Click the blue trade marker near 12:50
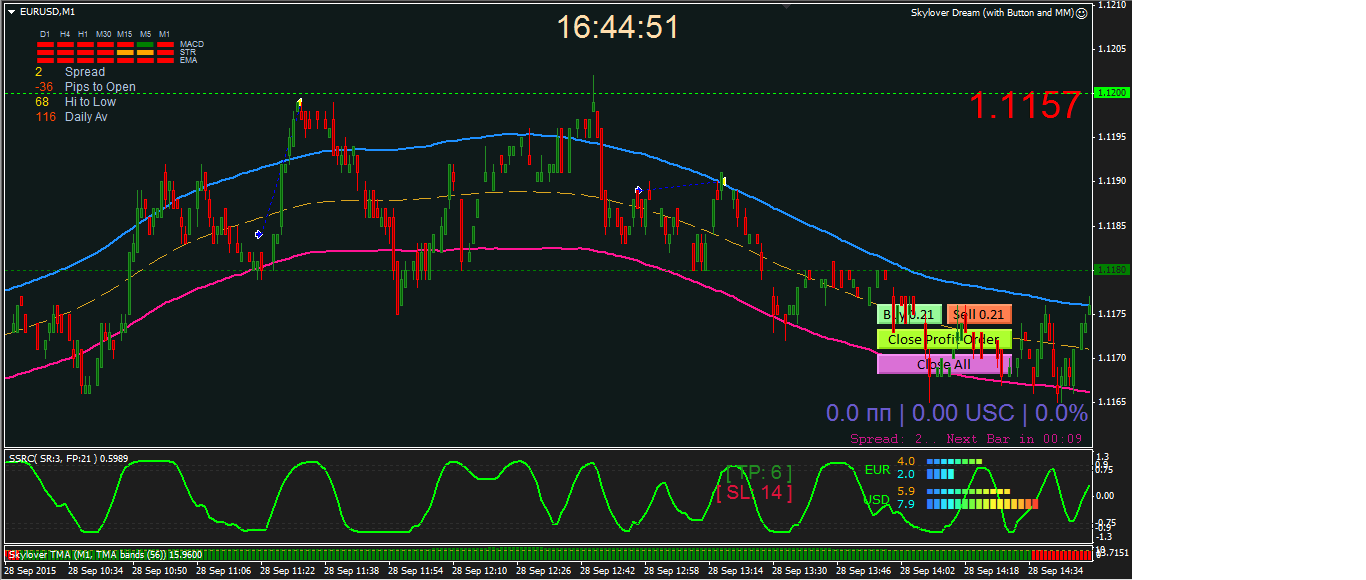This screenshot has width=1366, height=580. (638, 189)
